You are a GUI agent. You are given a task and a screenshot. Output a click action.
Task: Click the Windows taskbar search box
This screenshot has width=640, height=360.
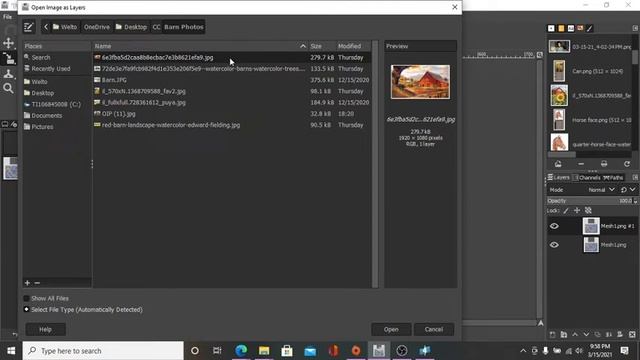click(x=103, y=351)
